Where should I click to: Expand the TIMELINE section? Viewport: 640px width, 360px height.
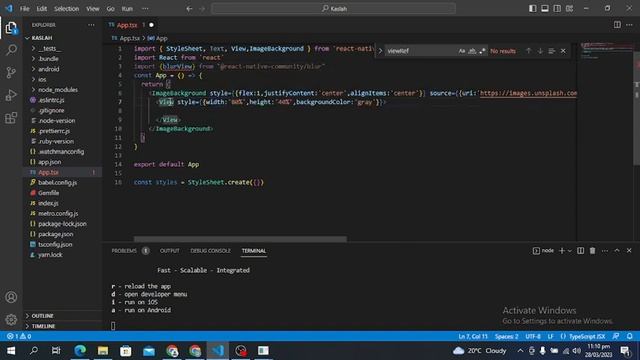[x=62, y=326]
